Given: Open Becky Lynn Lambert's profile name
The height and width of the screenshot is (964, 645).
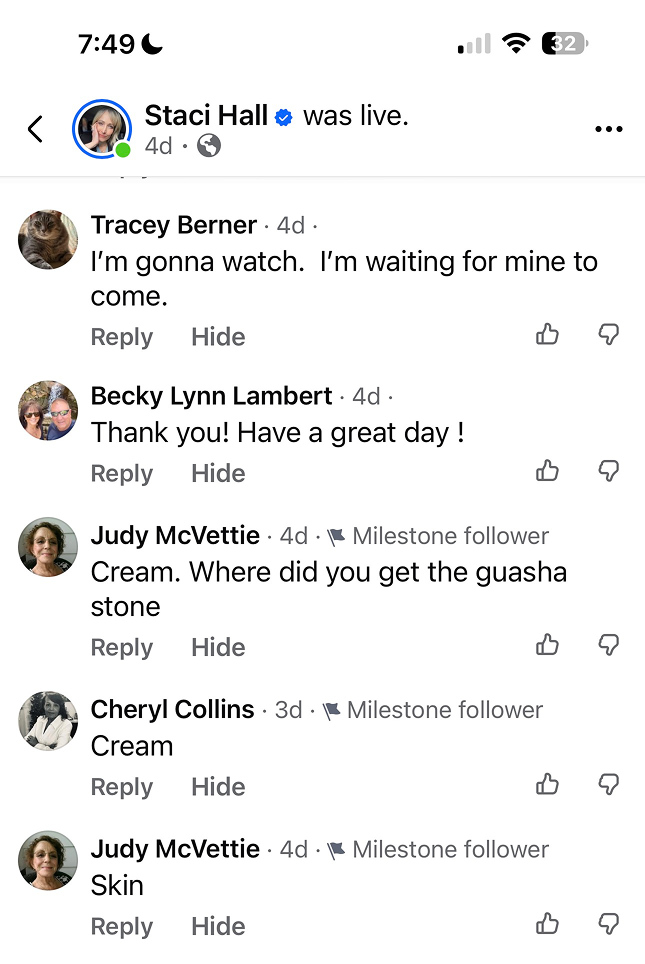Looking at the screenshot, I should click(211, 396).
